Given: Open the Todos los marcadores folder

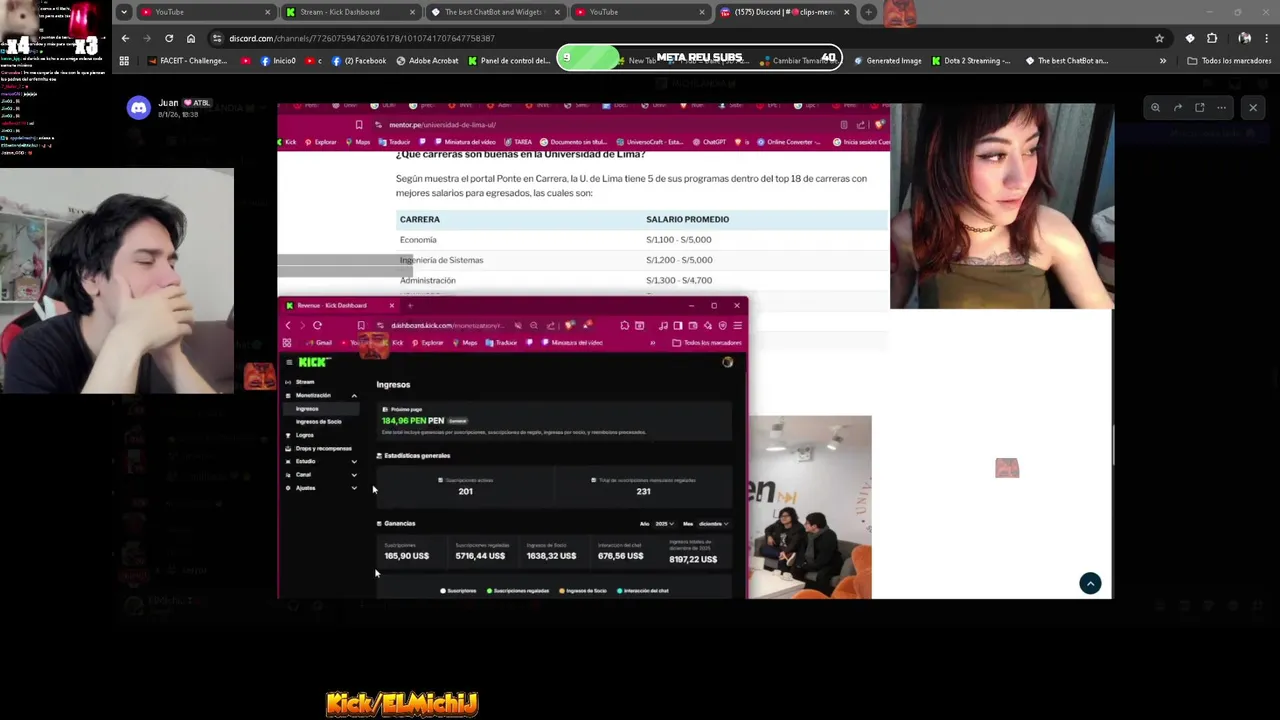Looking at the screenshot, I should 1229,61.
